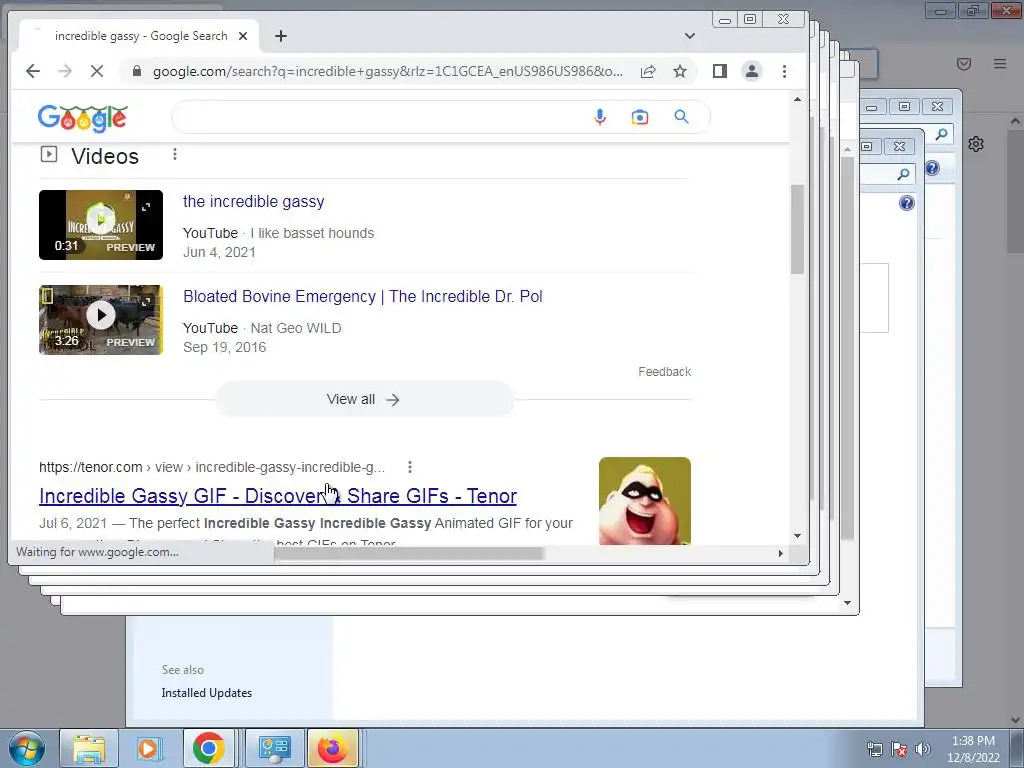Click scroll-down arrow of Chrome page scrollbar
Viewport: 1024px width, 768px height.
pyautogui.click(x=797, y=536)
